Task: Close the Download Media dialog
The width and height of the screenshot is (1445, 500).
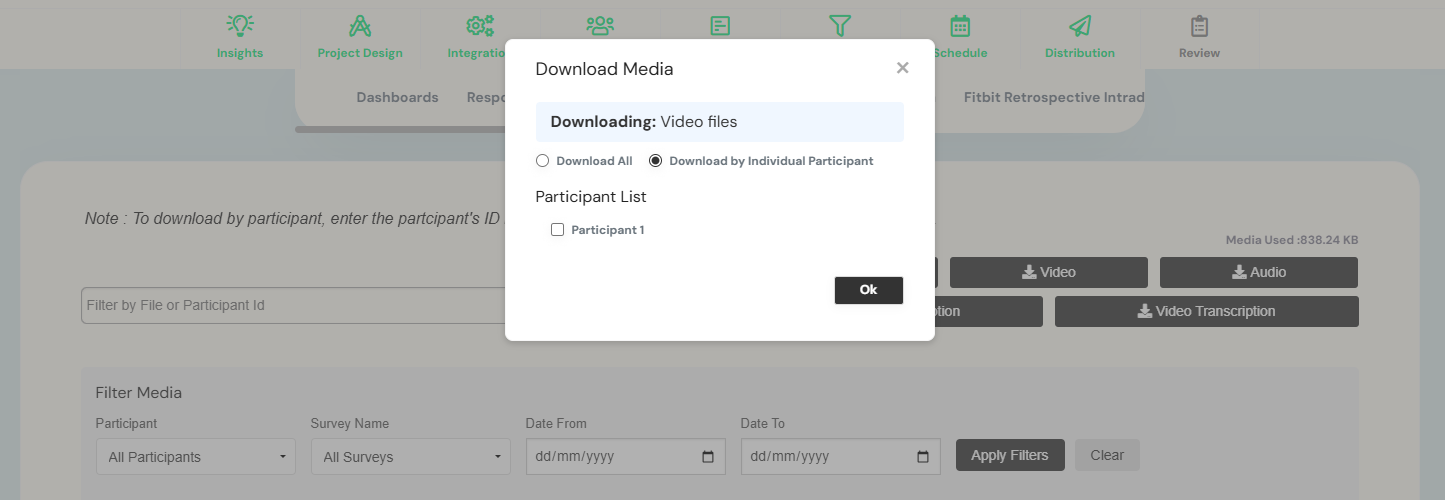Action: pos(902,68)
